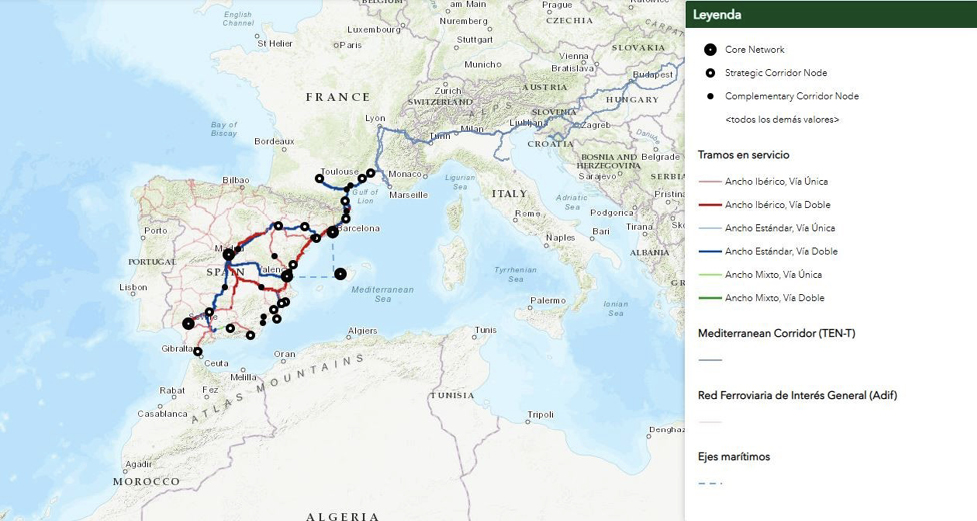Select the Tramos en servicio heading
Screen dimensions: 977x521
point(743,155)
